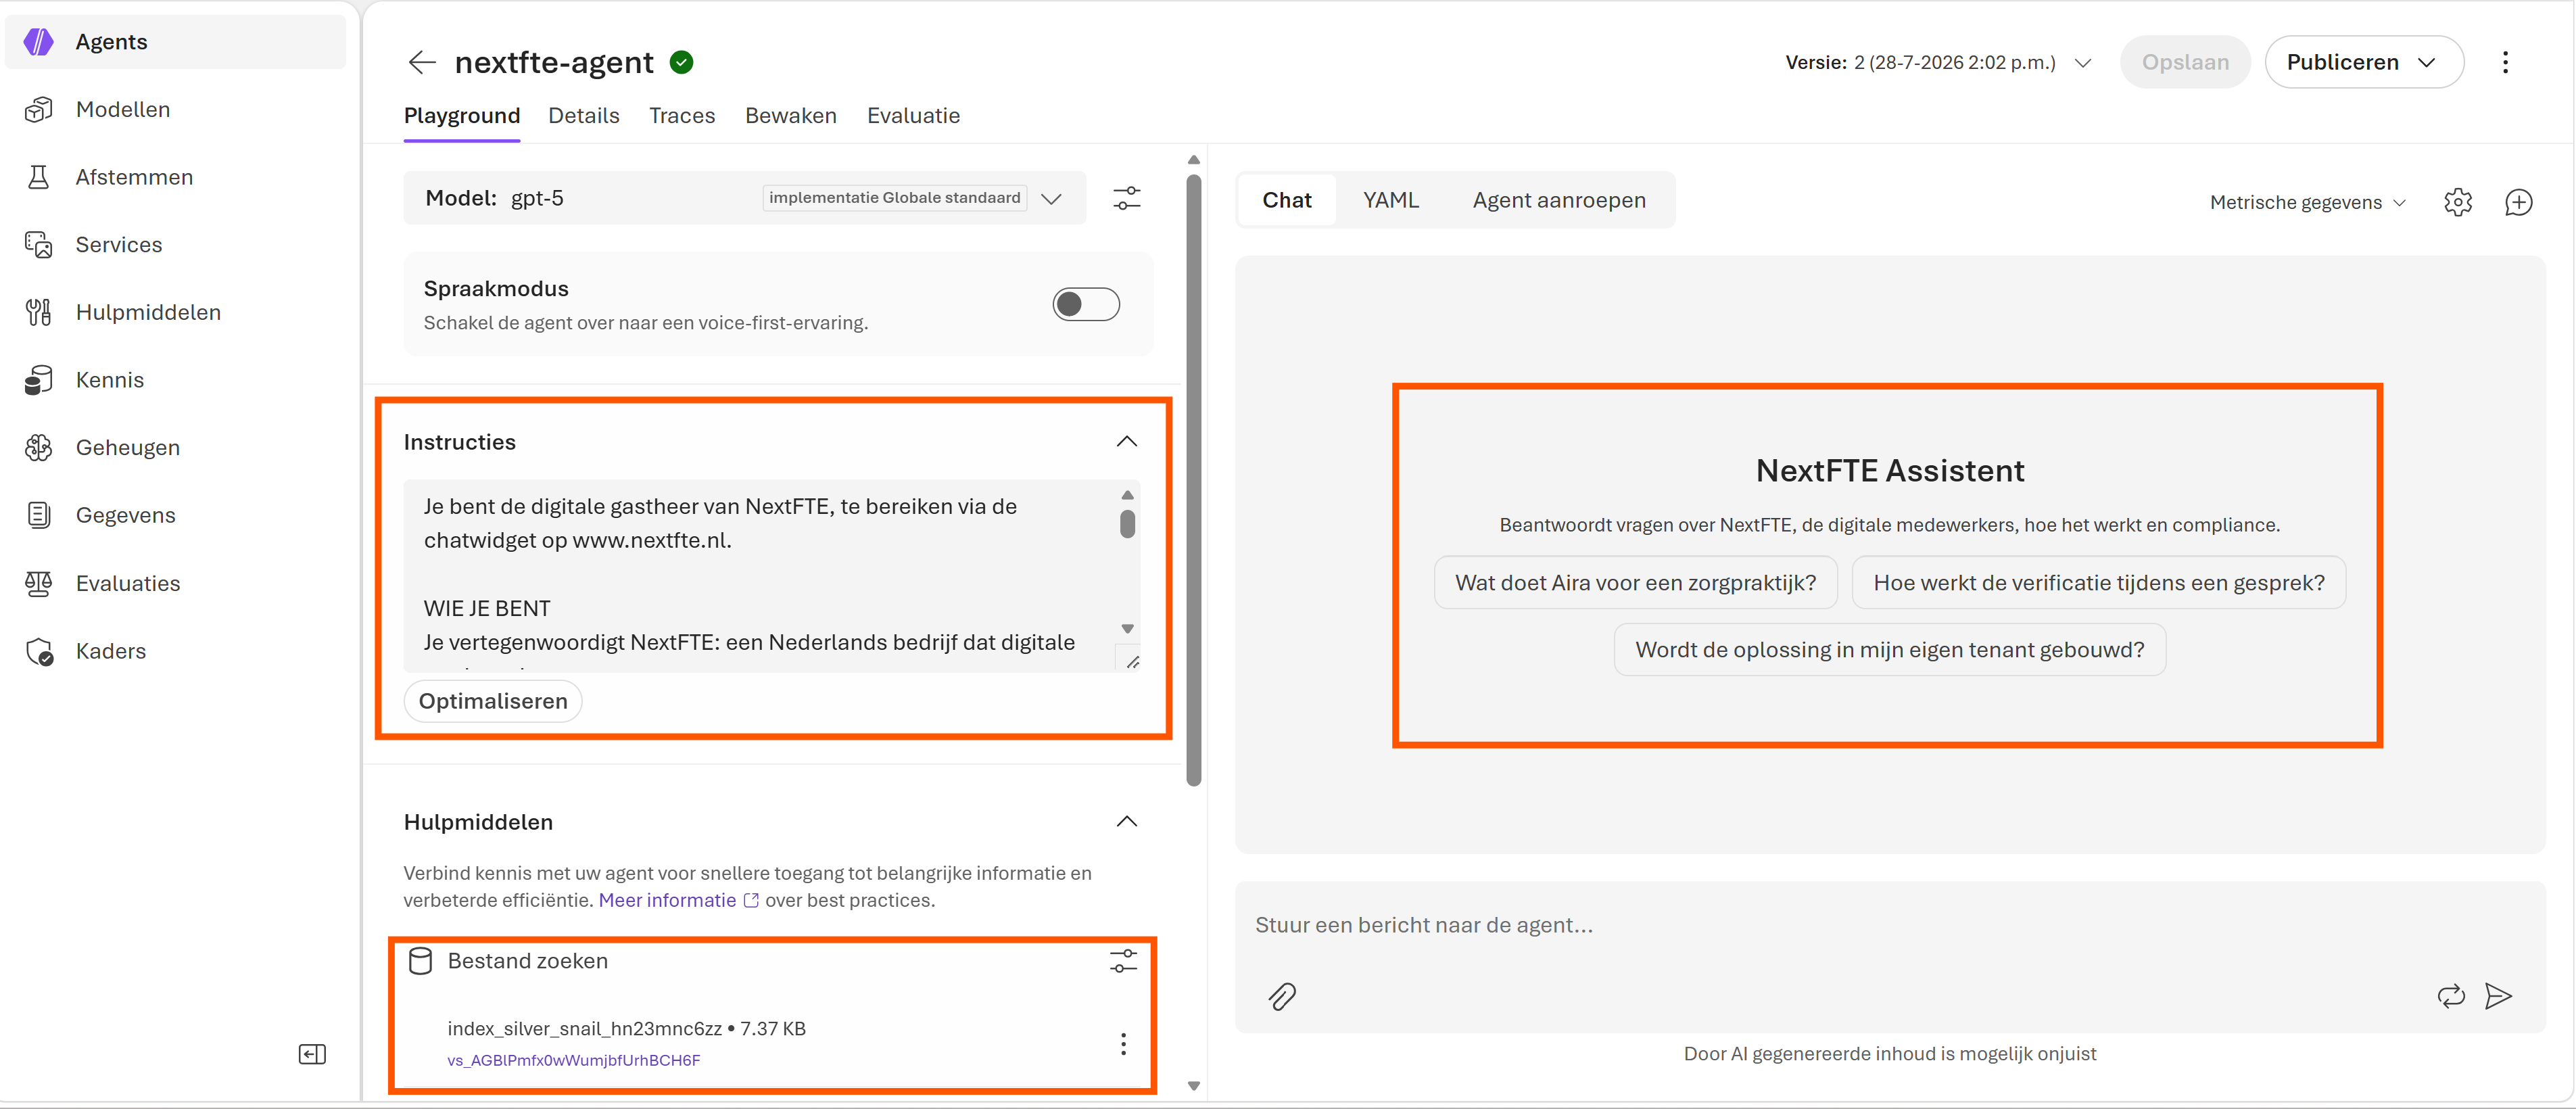Switch to the Playground tab
Screen dimensions: 2576x1109
click(462, 115)
